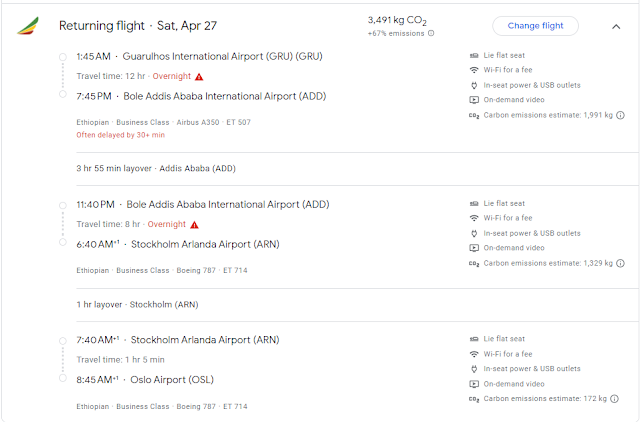Click the overnight warning icon for ADD departure

pos(194,224)
